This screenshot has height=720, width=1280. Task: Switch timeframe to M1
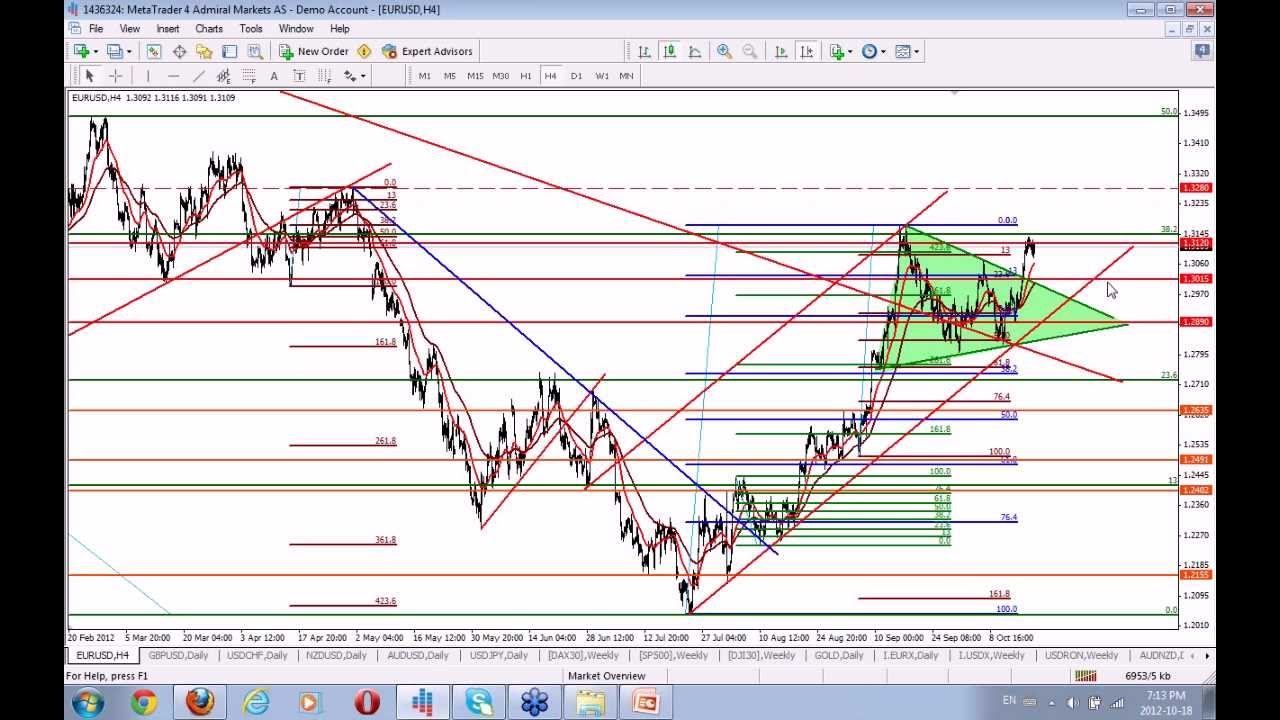click(425, 76)
